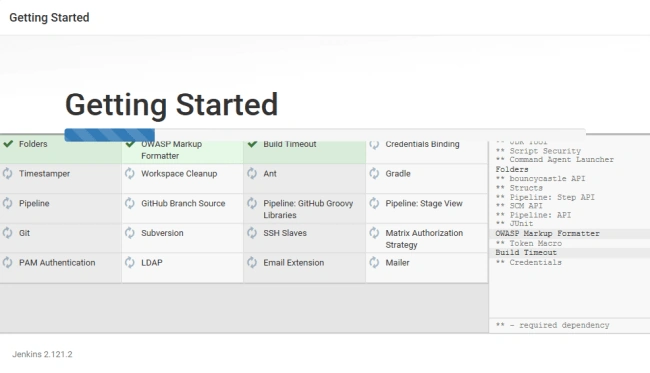Select the Folders plugin label
Image resolution: width=650 pixels, height=373 pixels.
click(x=33, y=144)
